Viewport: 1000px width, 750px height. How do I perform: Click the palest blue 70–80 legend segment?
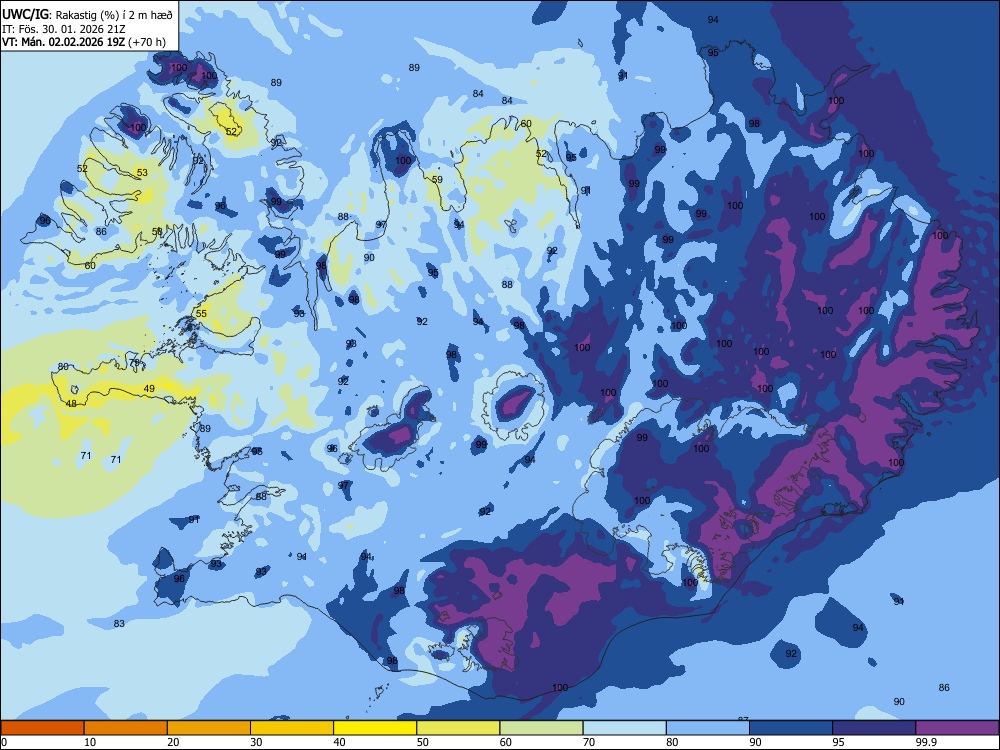[624, 728]
